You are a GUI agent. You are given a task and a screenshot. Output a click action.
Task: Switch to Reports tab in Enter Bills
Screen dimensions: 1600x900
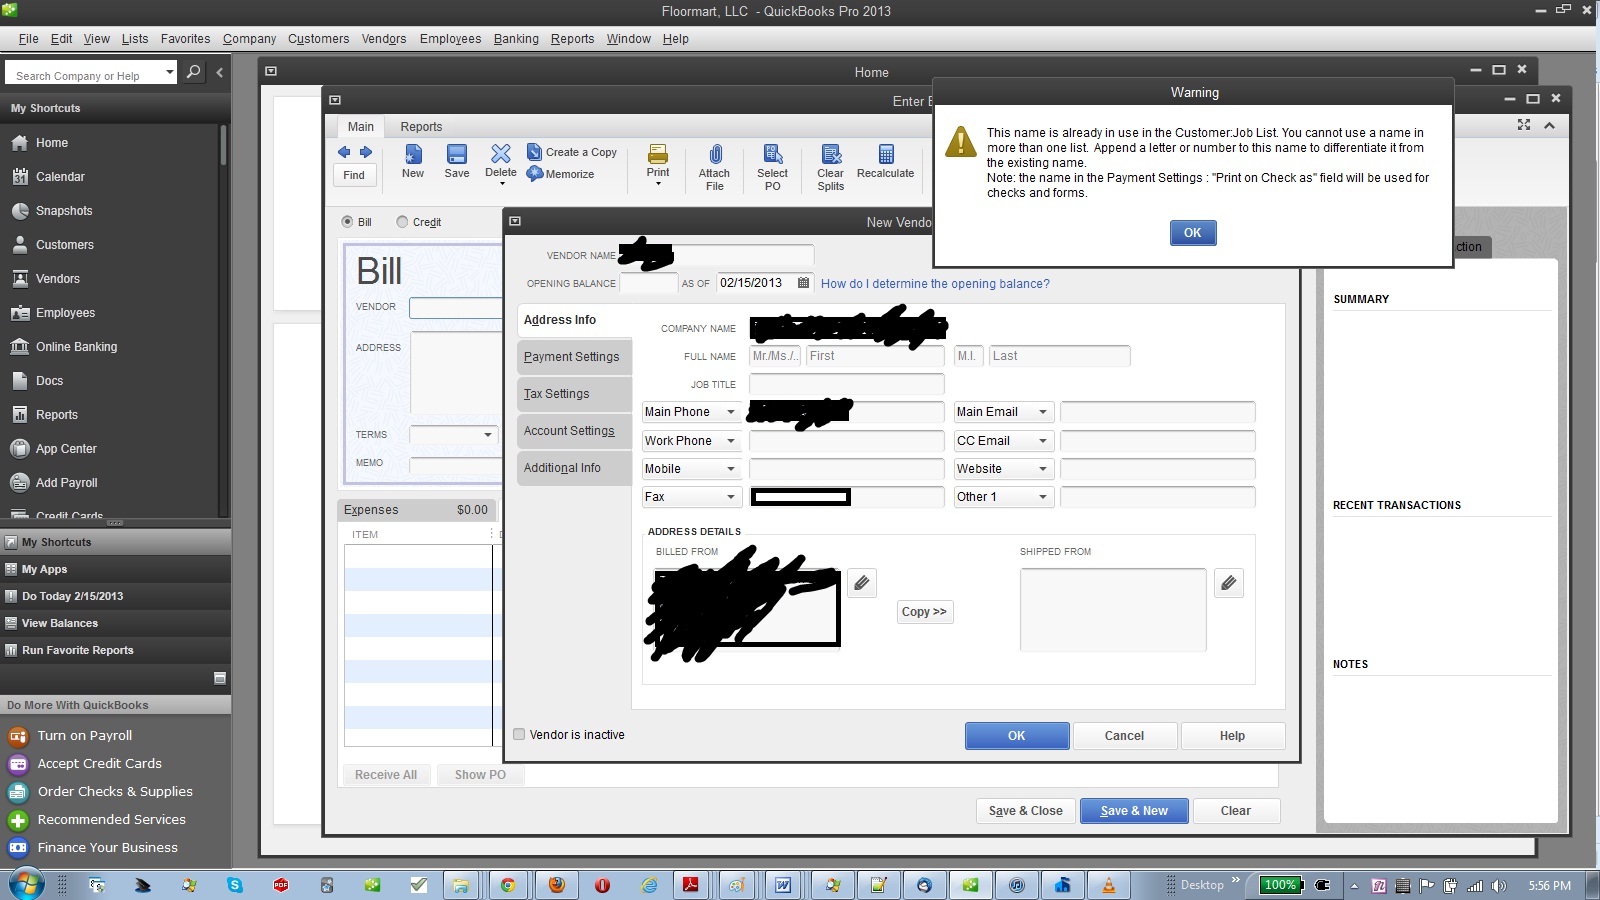coord(421,127)
